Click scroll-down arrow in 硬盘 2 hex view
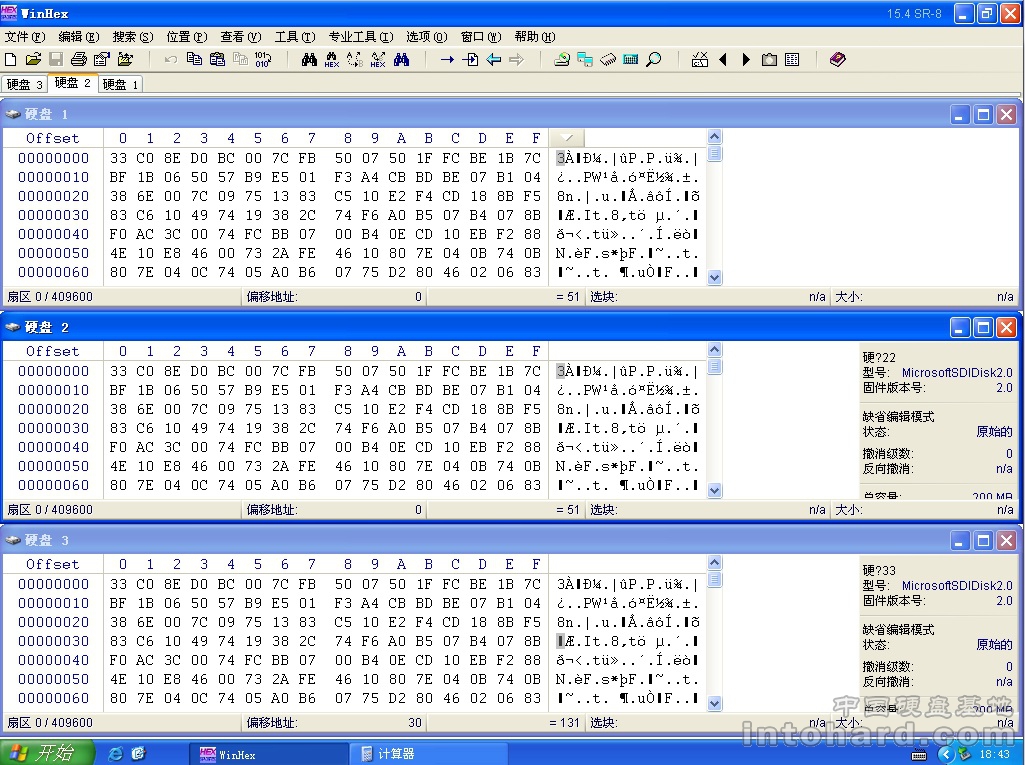Screen dimensions: 1025x765 click(x=714, y=490)
